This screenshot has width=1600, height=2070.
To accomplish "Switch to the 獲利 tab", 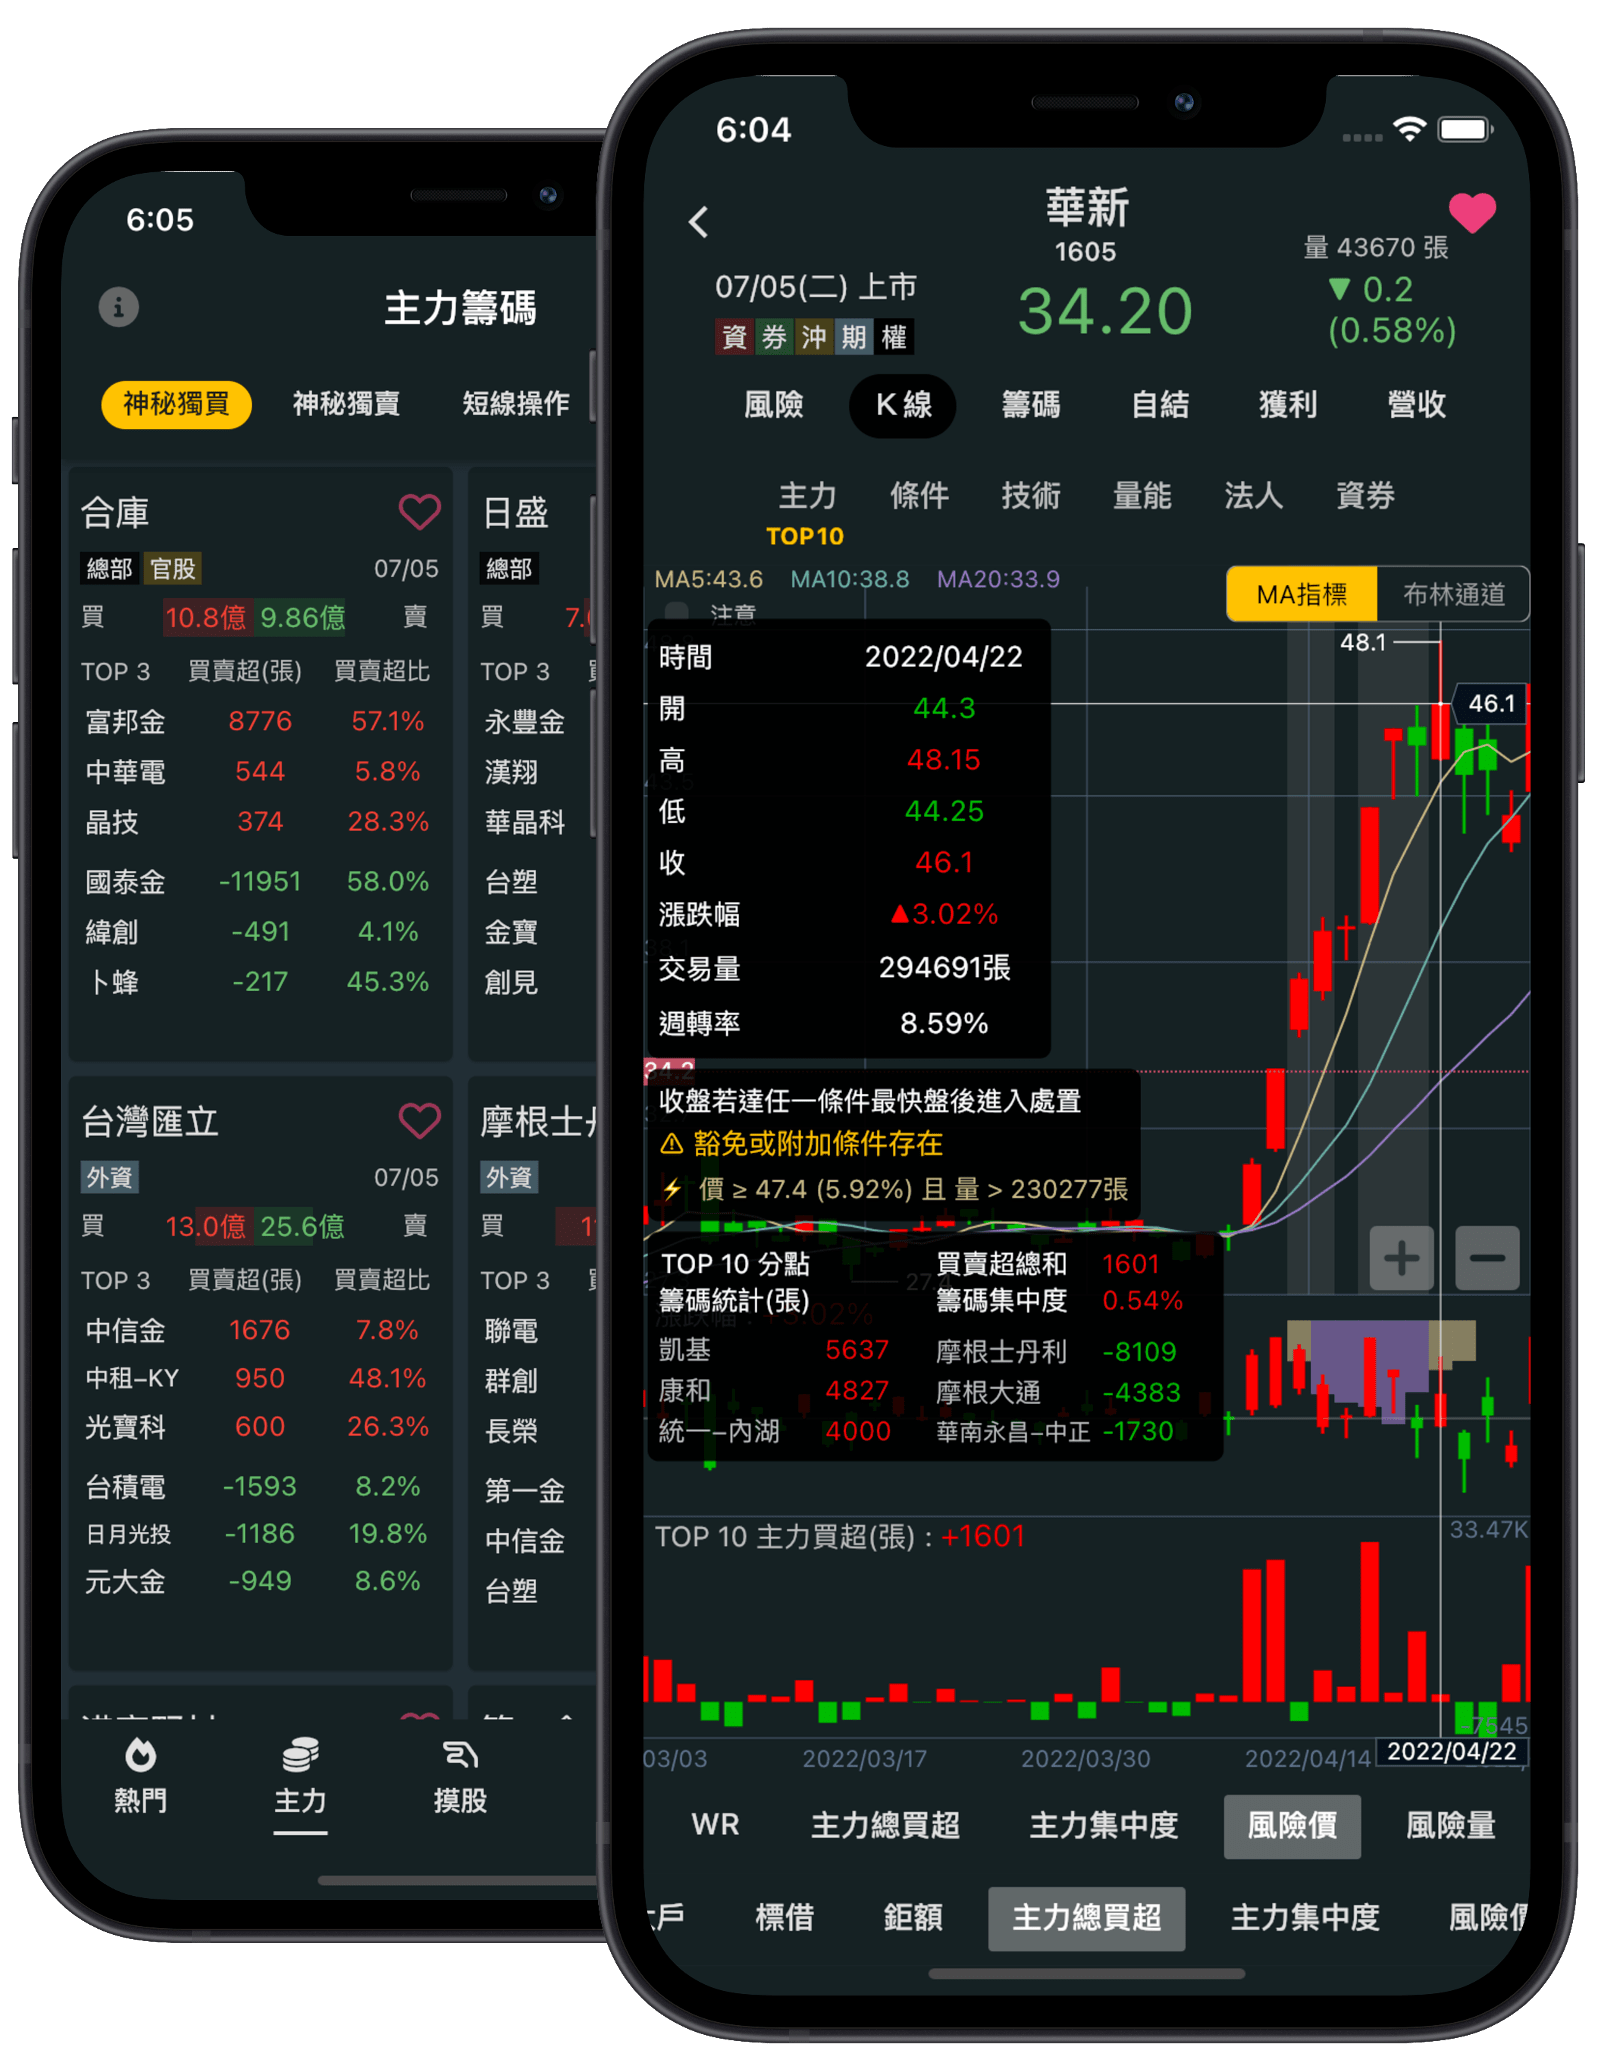I will click(x=1288, y=405).
